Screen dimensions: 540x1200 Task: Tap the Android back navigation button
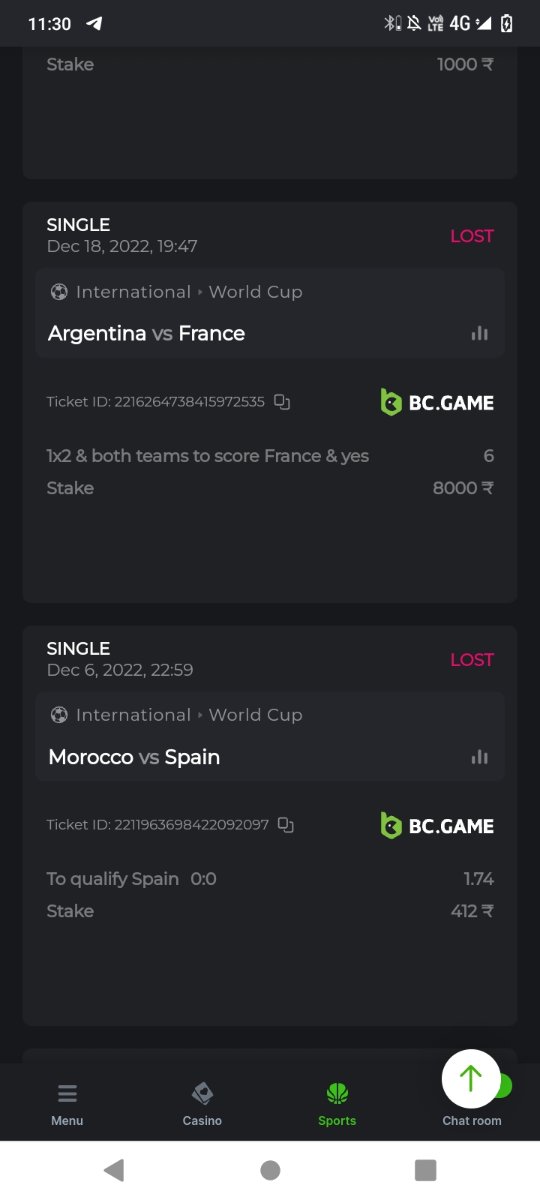[114, 1170]
